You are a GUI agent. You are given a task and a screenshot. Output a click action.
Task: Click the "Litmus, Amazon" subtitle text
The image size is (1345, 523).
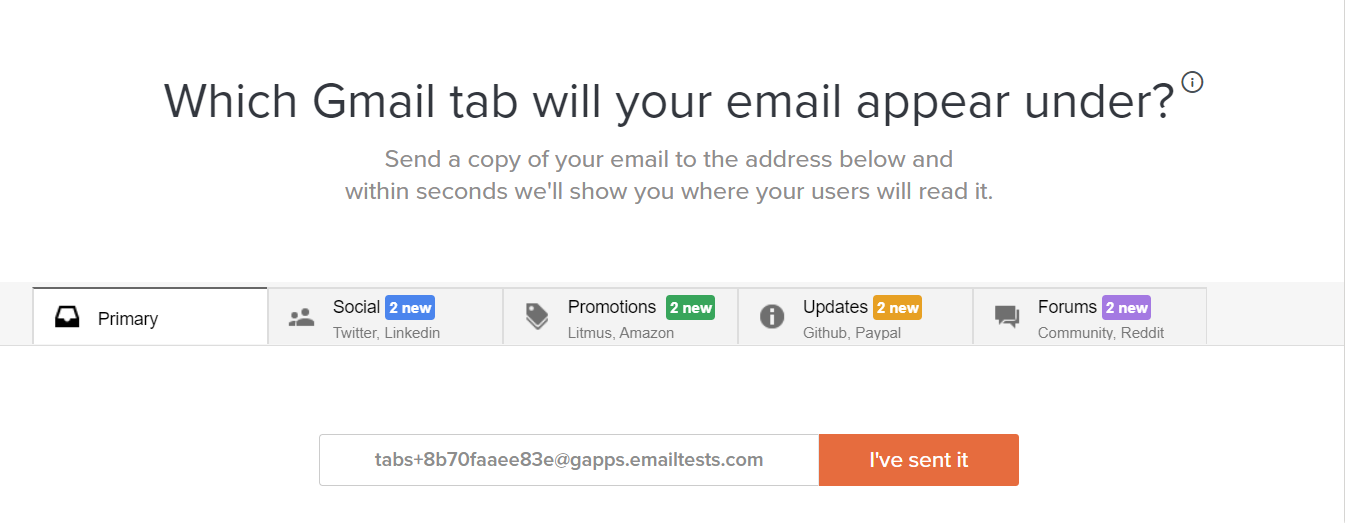(x=621, y=333)
